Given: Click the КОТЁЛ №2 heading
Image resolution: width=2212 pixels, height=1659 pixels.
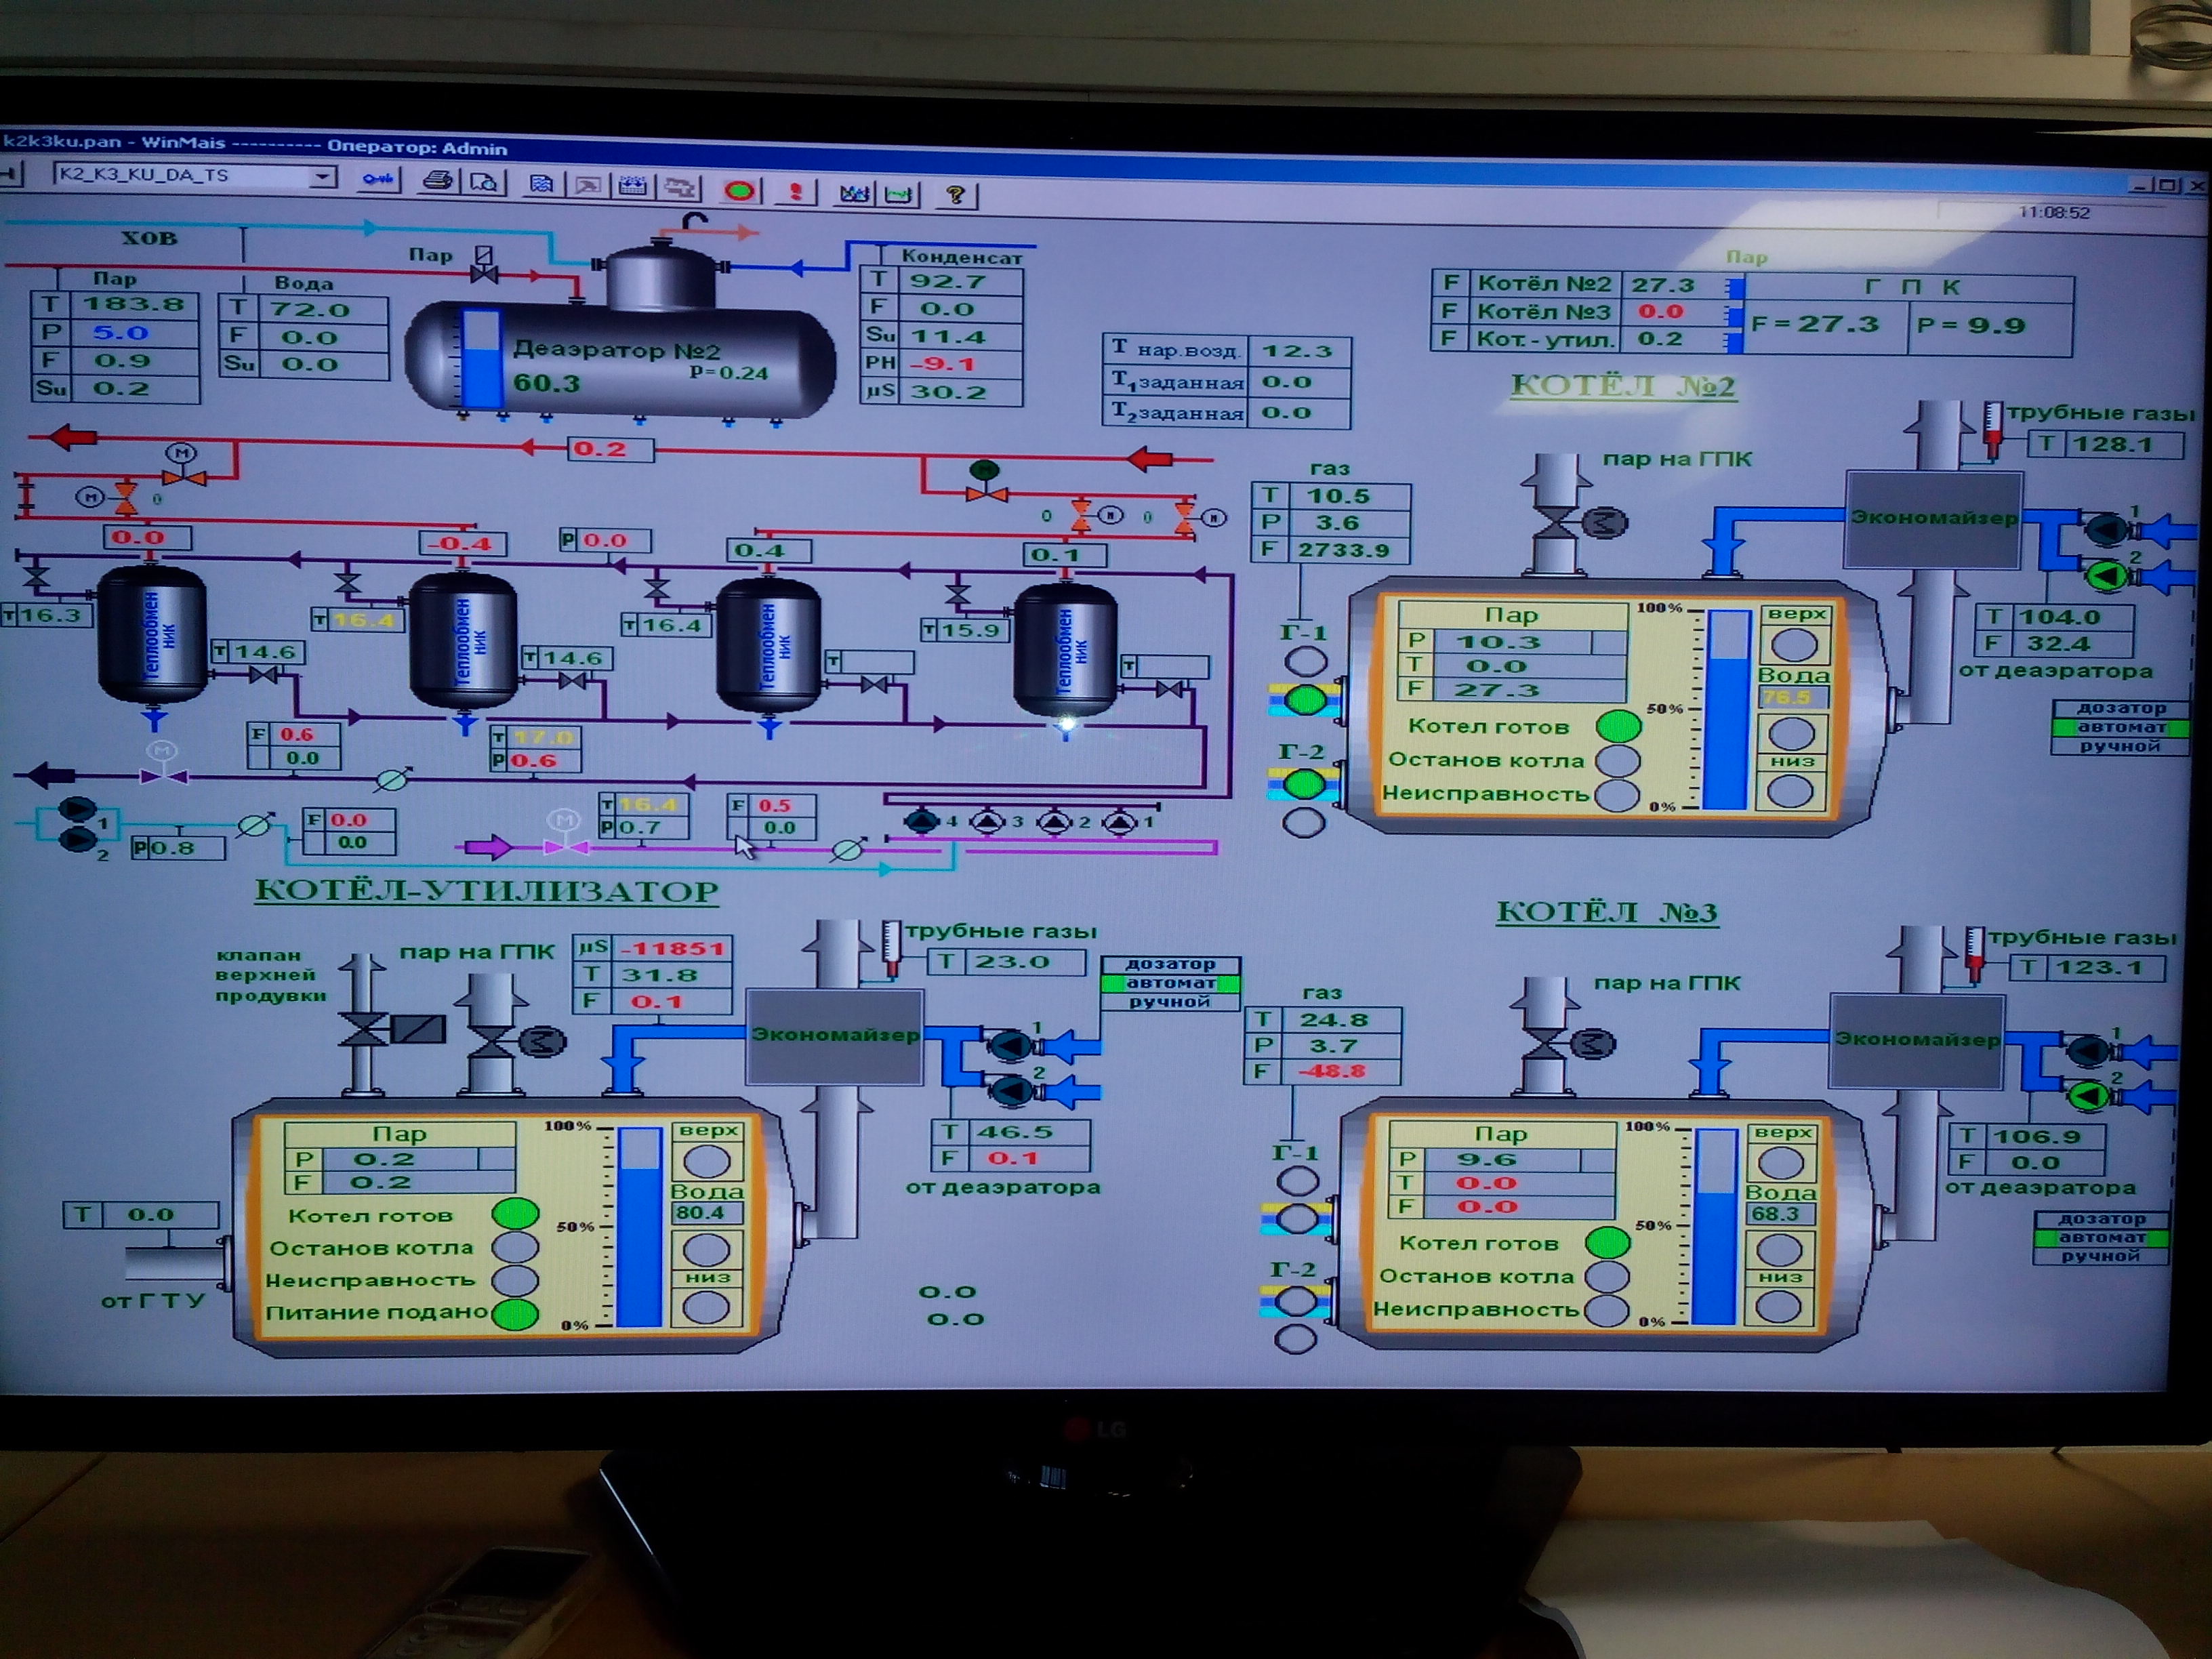Looking at the screenshot, I should [1623, 386].
